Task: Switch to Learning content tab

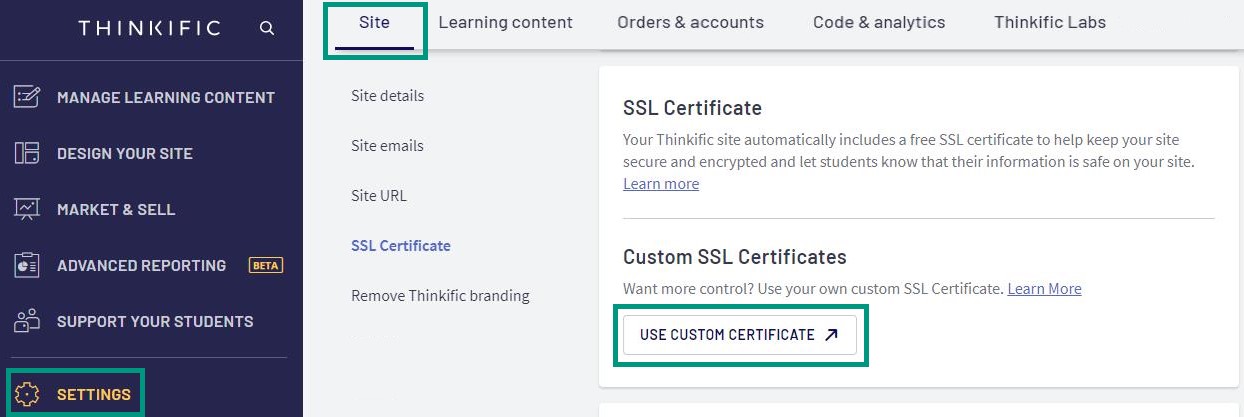Action: tap(505, 22)
